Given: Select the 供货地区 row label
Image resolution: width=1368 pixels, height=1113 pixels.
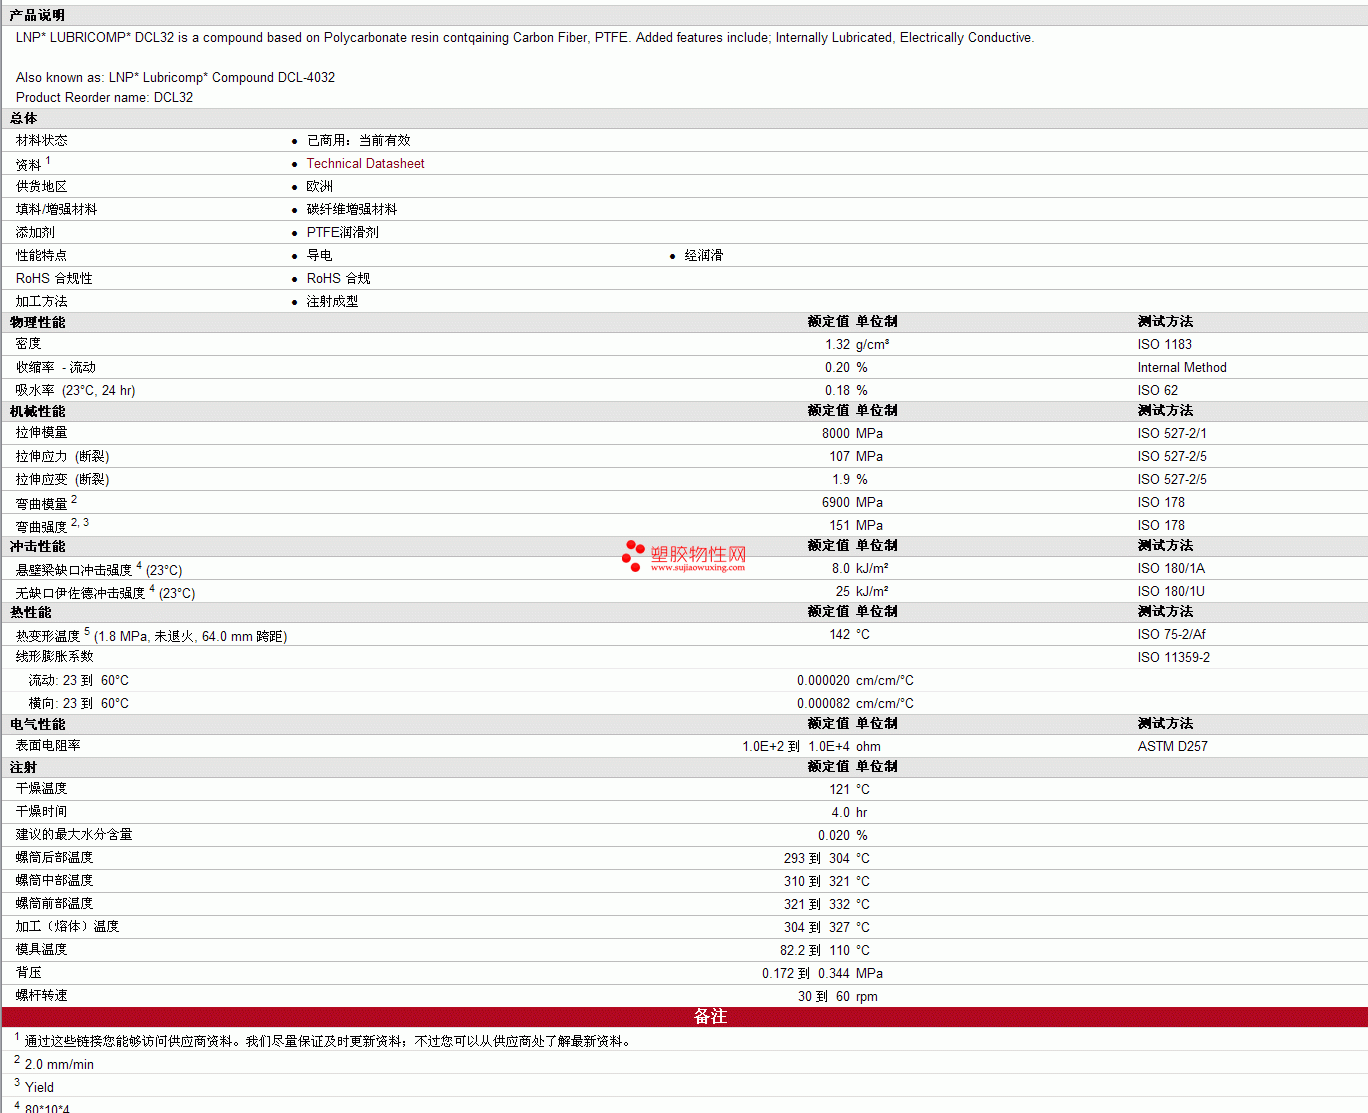Looking at the screenshot, I should click(42, 186).
